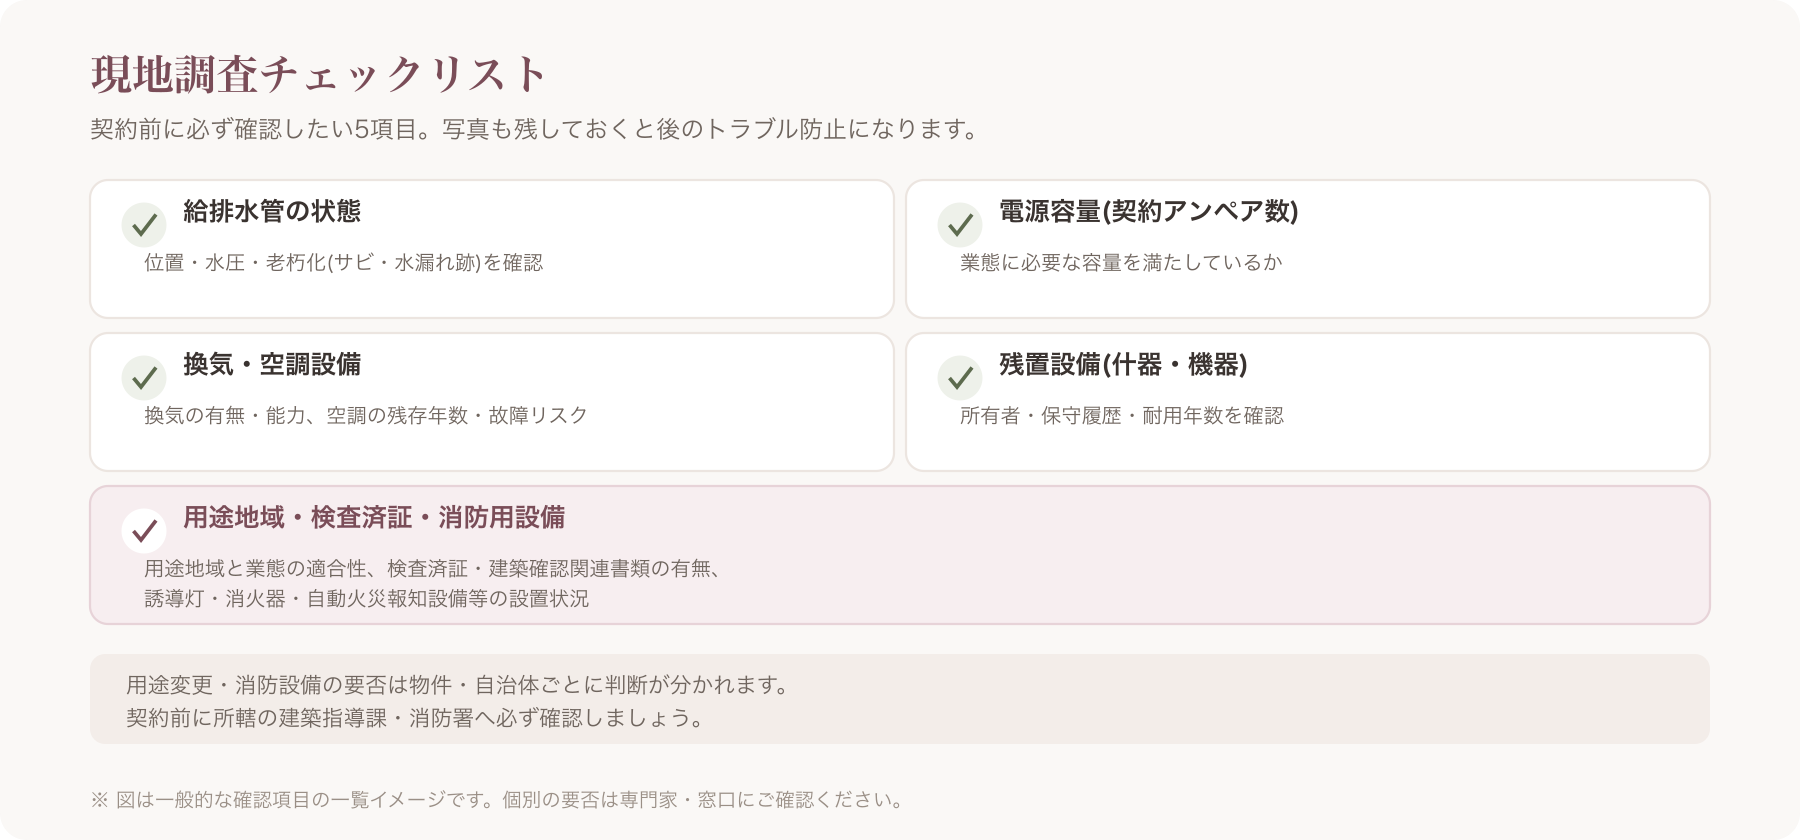1800x840 pixels.
Task: Select the 給排水管の状態 card
Action: (492, 249)
